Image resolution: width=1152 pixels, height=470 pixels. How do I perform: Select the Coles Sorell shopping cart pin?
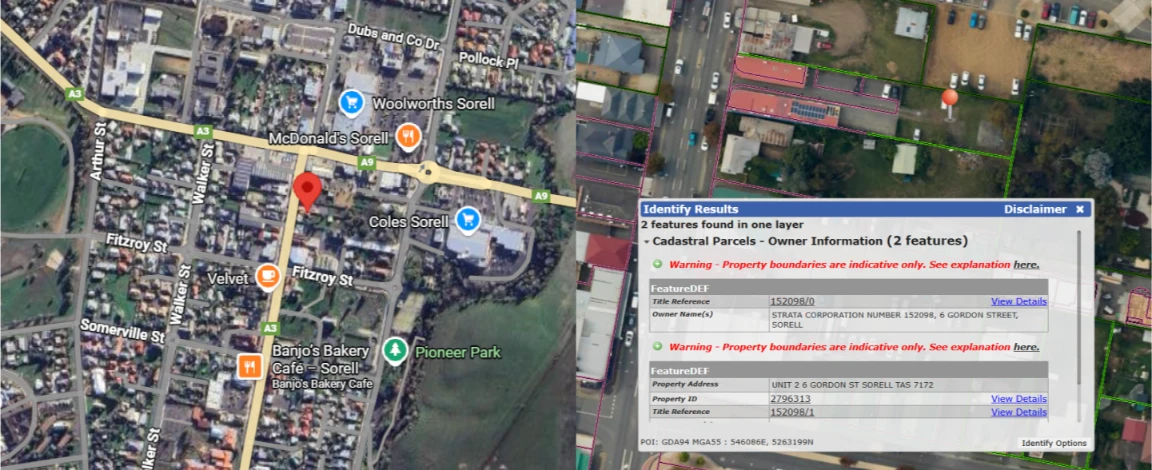(468, 220)
